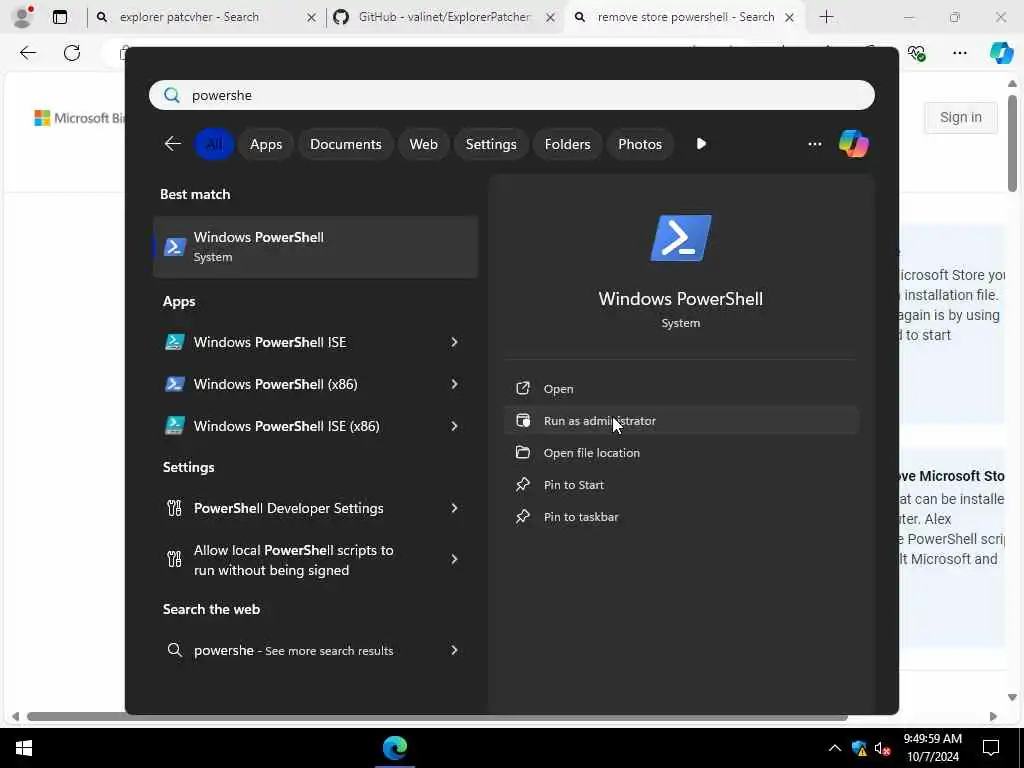
Task: Click Open action icon for PowerShell
Action: pyautogui.click(x=522, y=389)
